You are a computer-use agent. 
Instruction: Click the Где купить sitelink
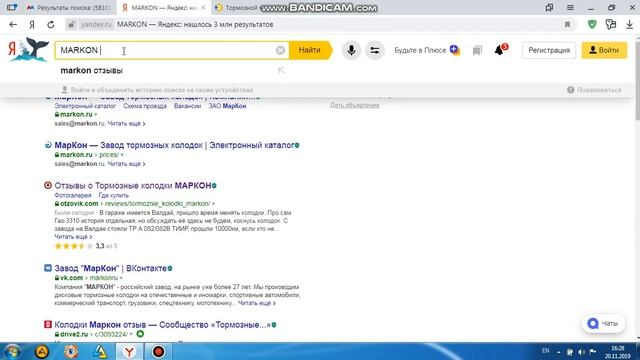tap(113, 196)
